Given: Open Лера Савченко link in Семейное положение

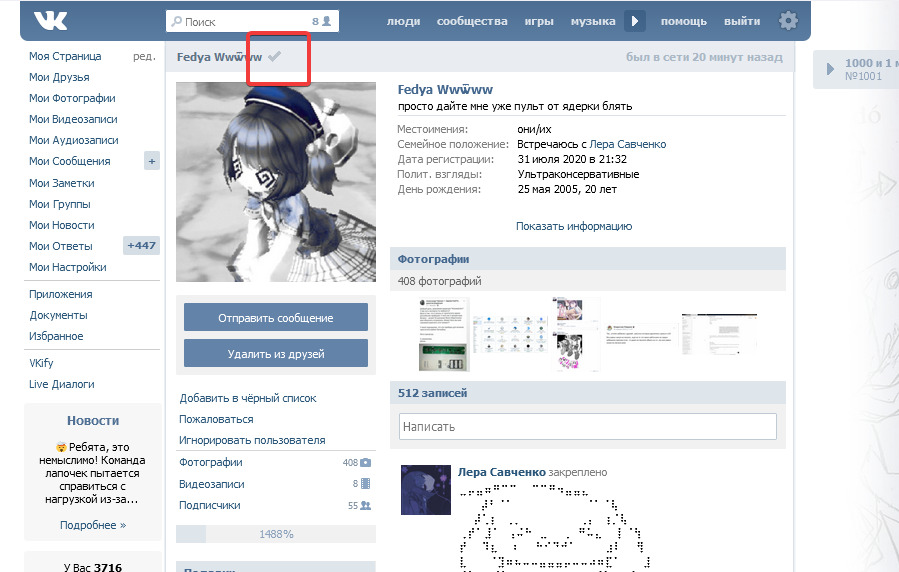Looking at the screenshot, I should pyautogui.click(x=628, y=144).
